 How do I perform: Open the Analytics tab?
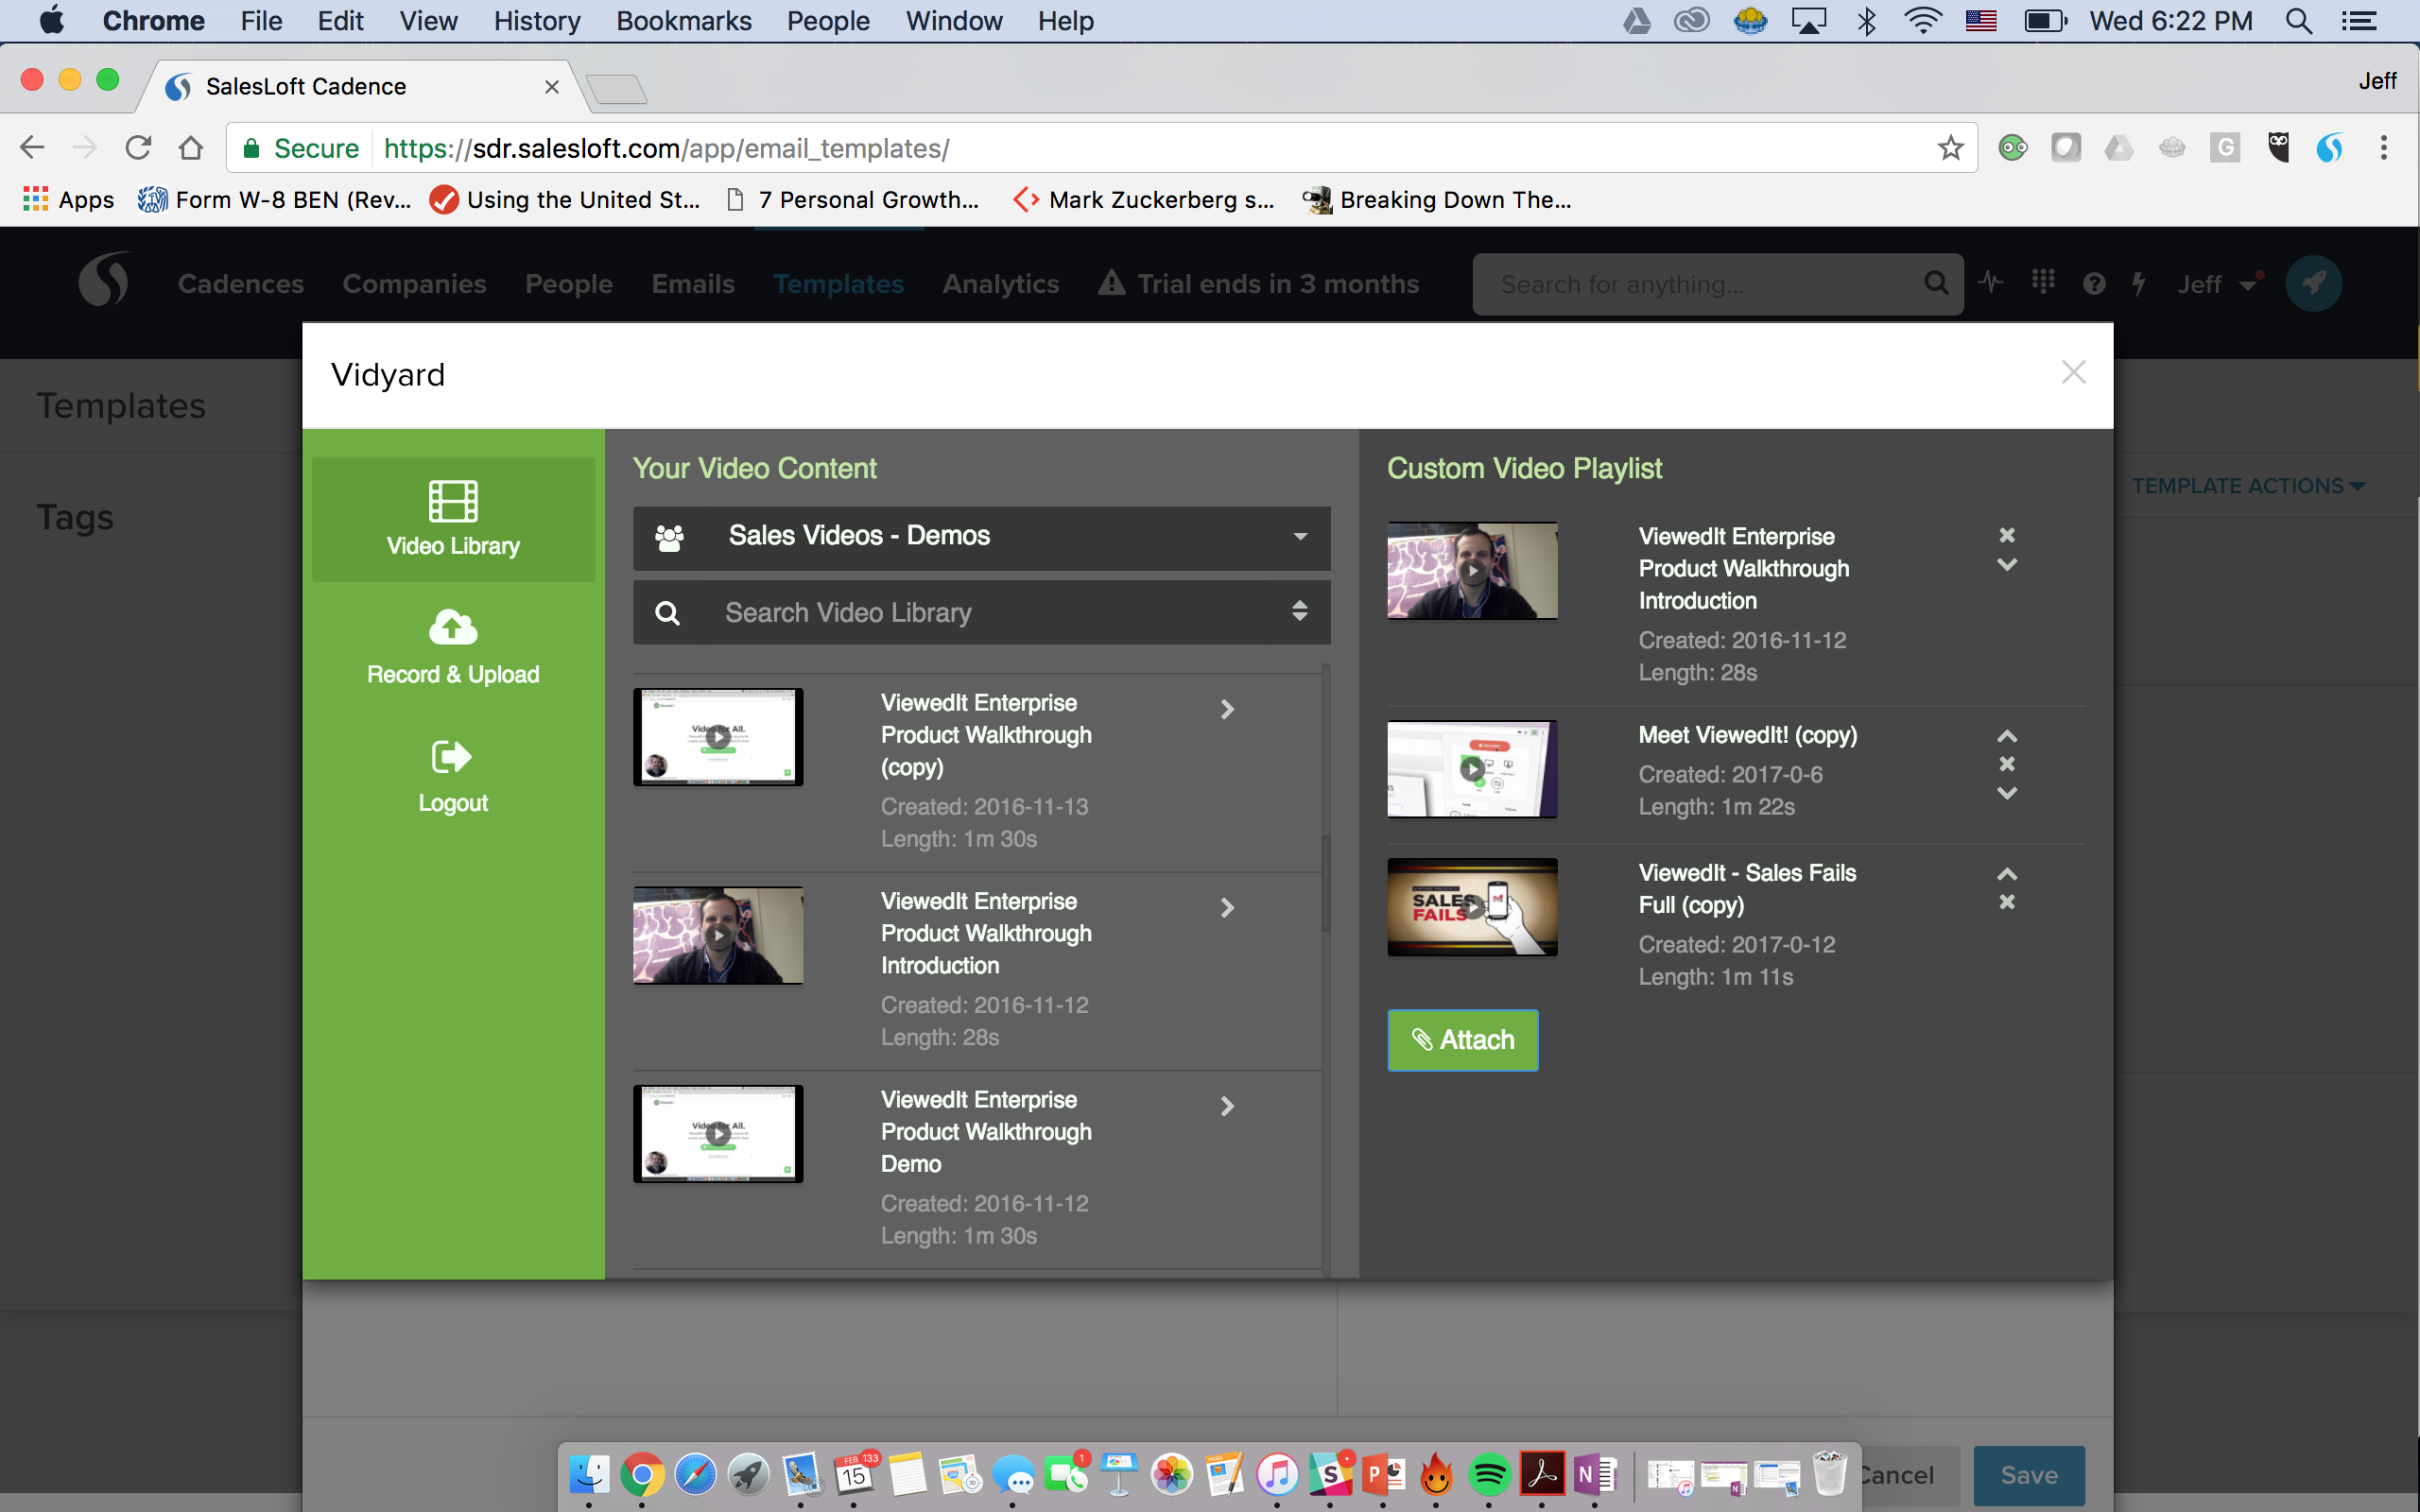tap(1000, 284)
